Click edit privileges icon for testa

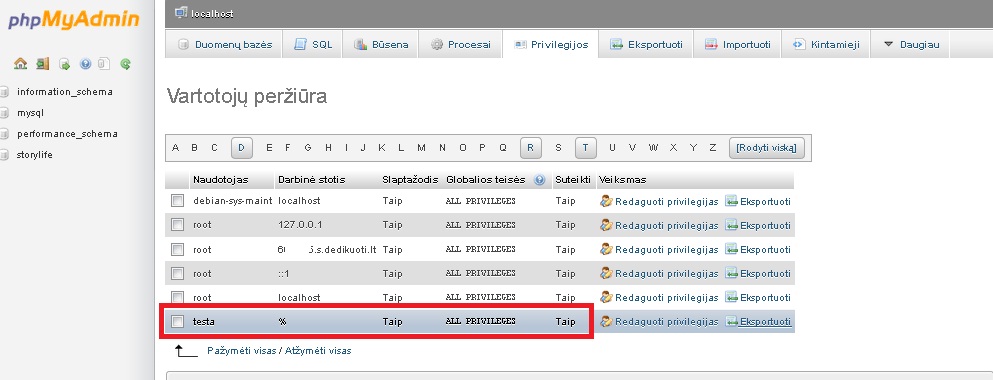(x=606, y=322)
